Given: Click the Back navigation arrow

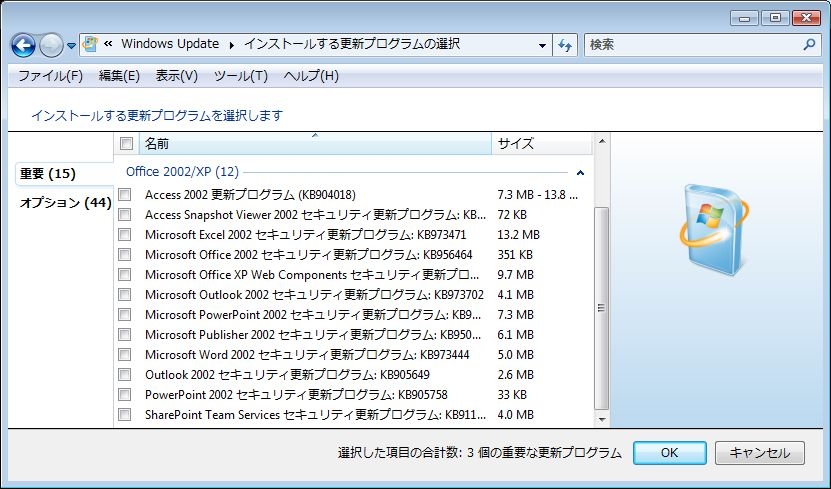Looking at the screenshot, I should click(23, 46).
